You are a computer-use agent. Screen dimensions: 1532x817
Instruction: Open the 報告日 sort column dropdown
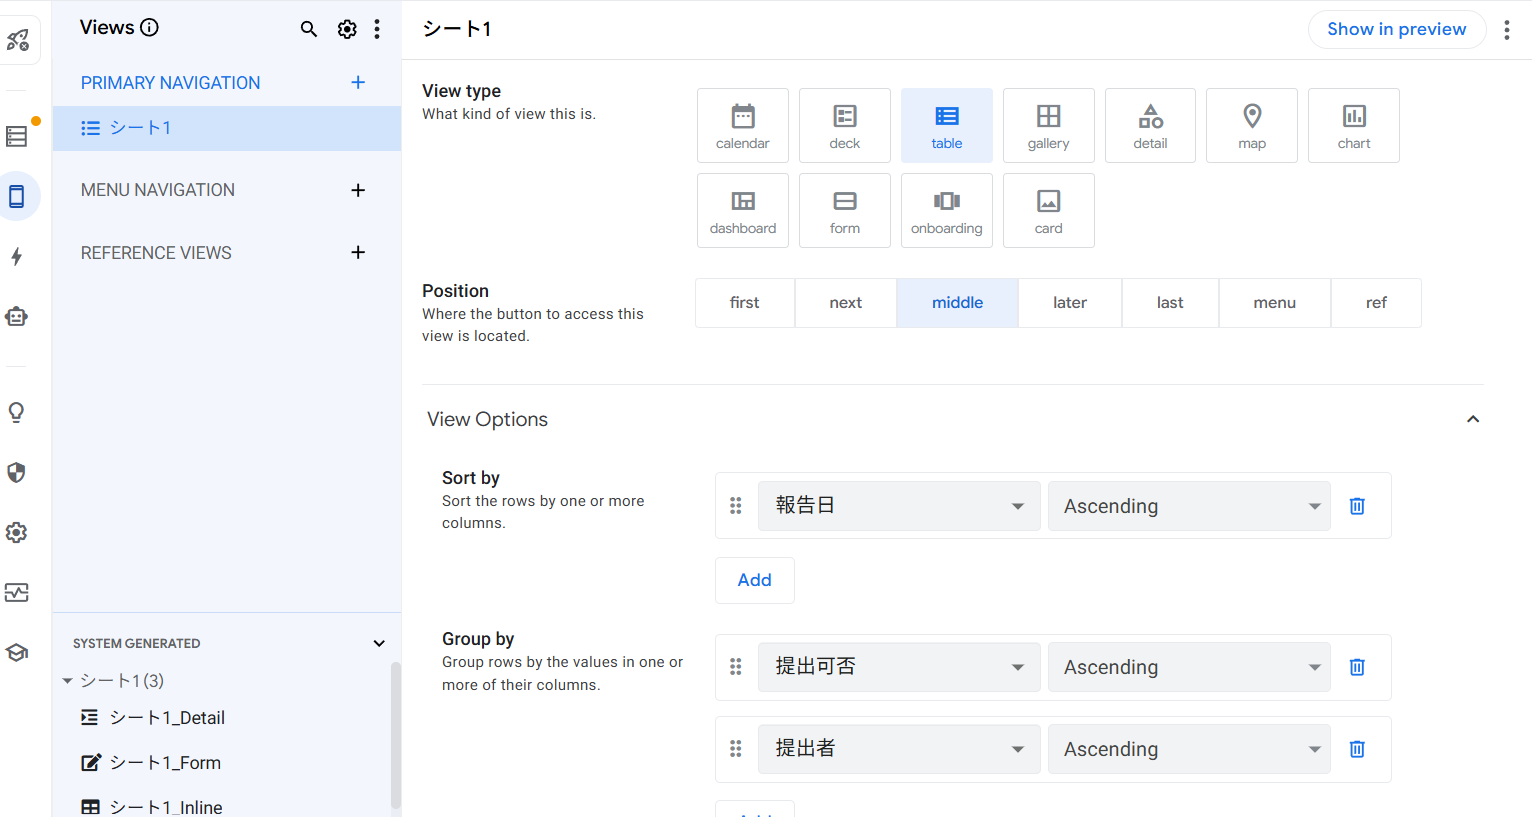pyautogui.click(x=899, y=506)
